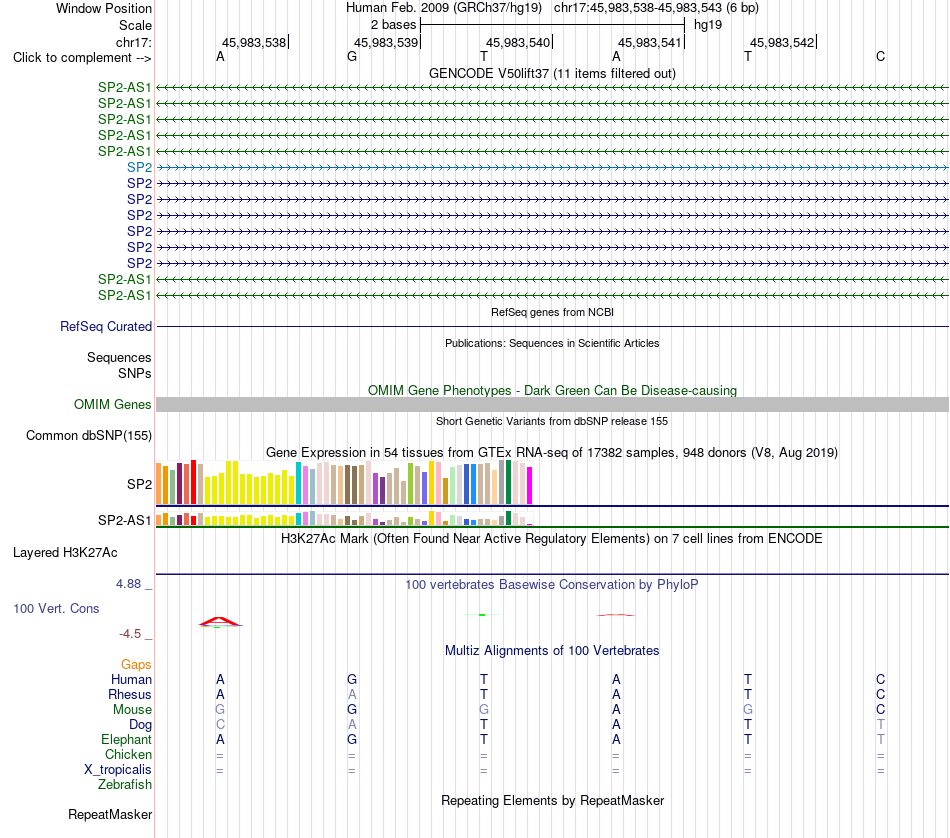Open the 'RefSeq Curated' track label
This screenshot has height=838, width=950.
click(x=106, y=327)
